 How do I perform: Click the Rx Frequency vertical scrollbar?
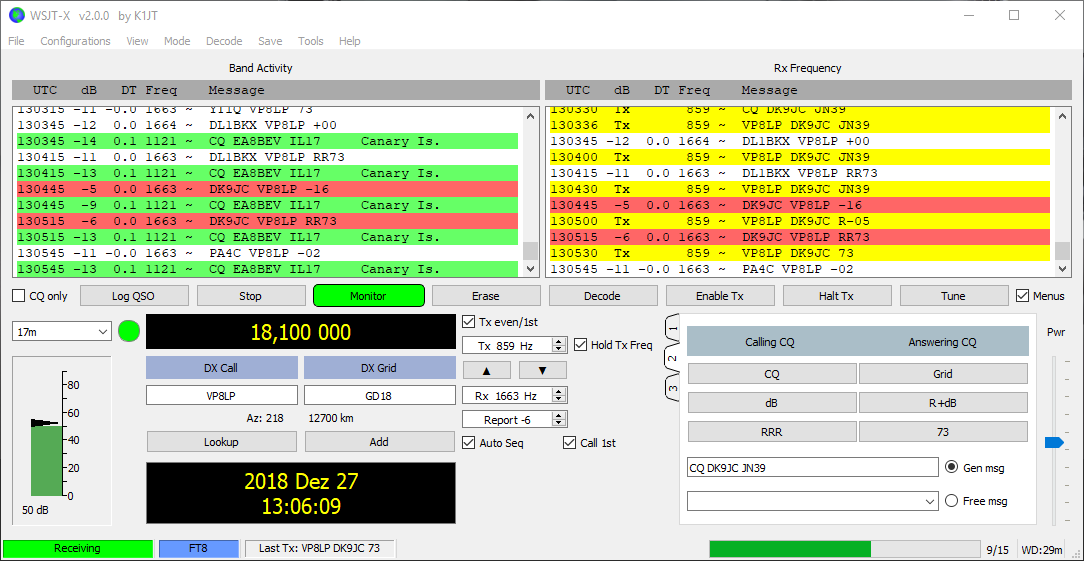pos(1063,192)
